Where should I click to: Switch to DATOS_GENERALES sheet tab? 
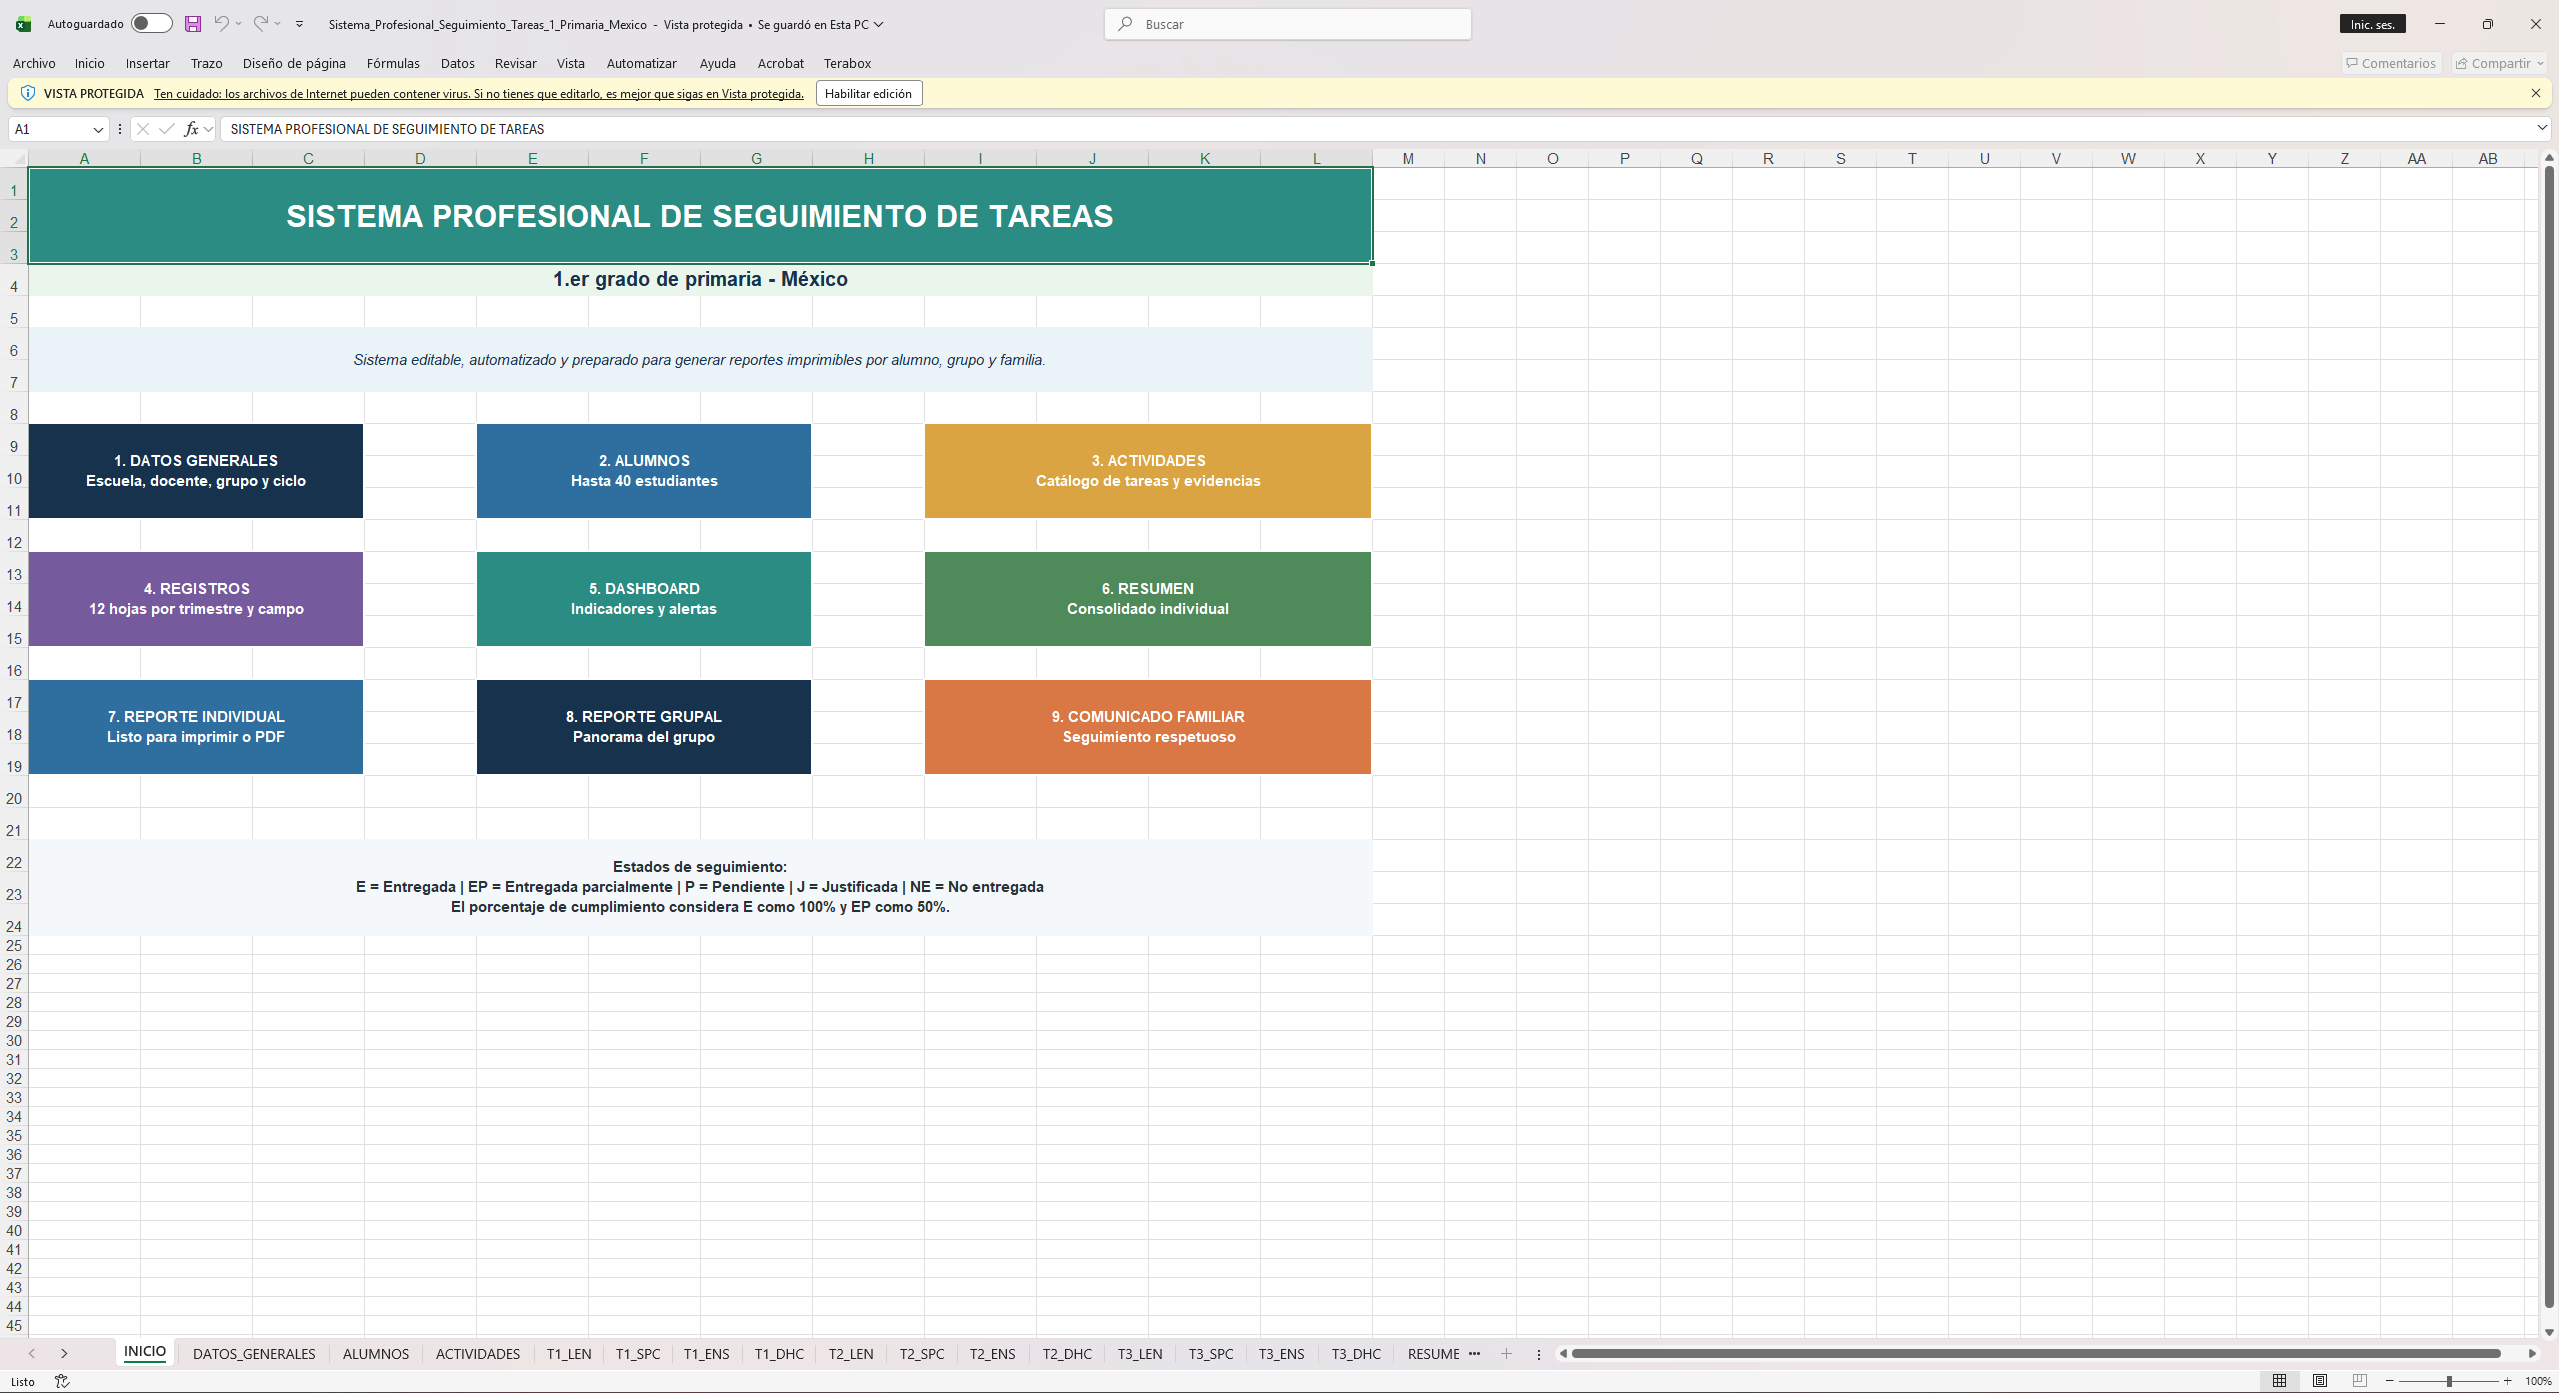[x=254, y=1354]
